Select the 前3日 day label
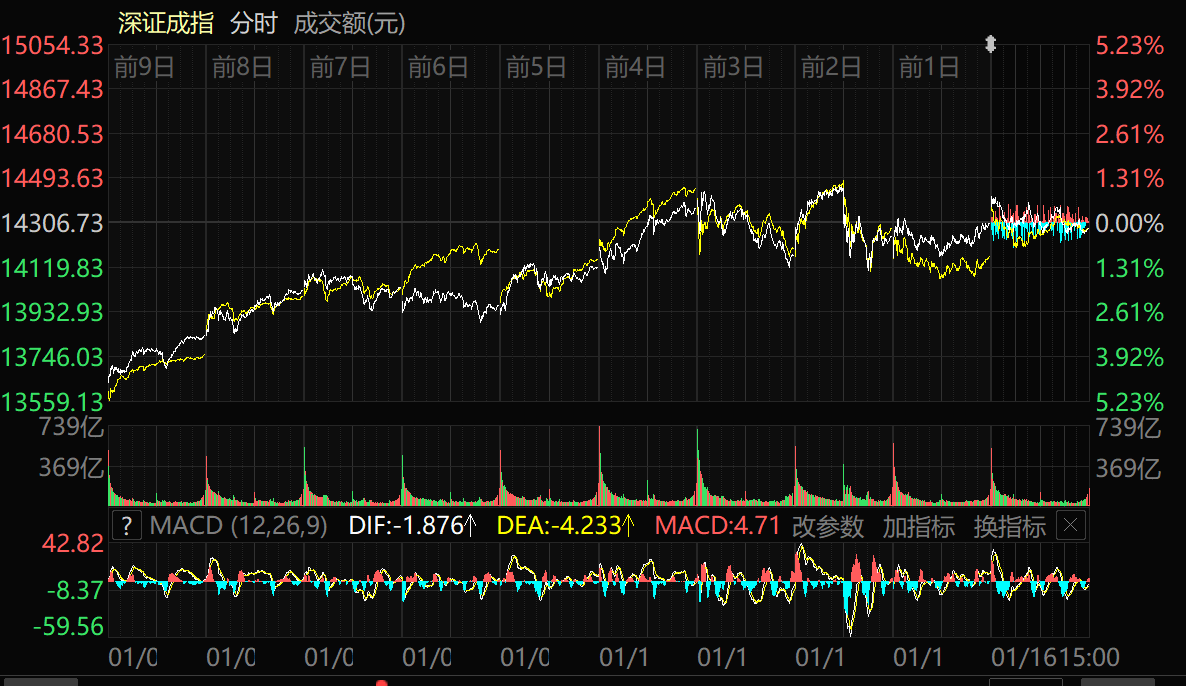Image resolution: width=1186 pixels, height=686 pixels. click(x=733, y=67)
